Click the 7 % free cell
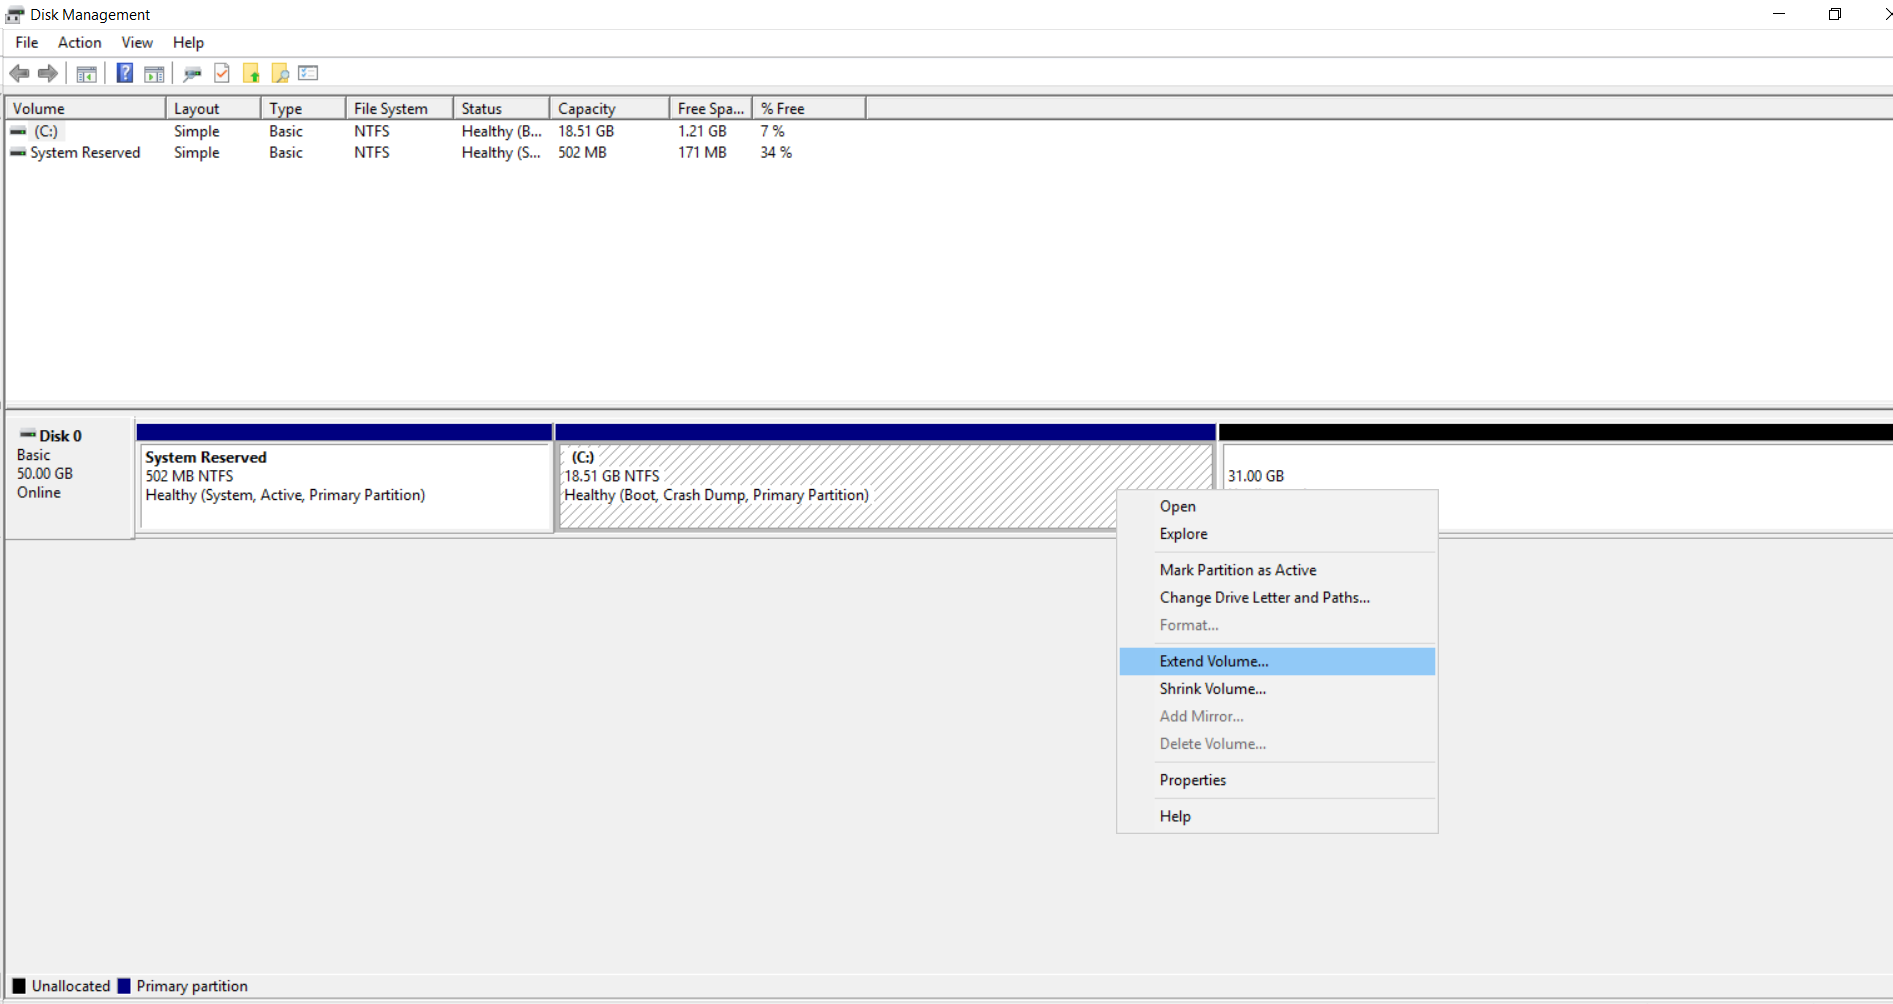Screen dimensions: 1893x1004 pyautogui.click(x=772, y=131)
